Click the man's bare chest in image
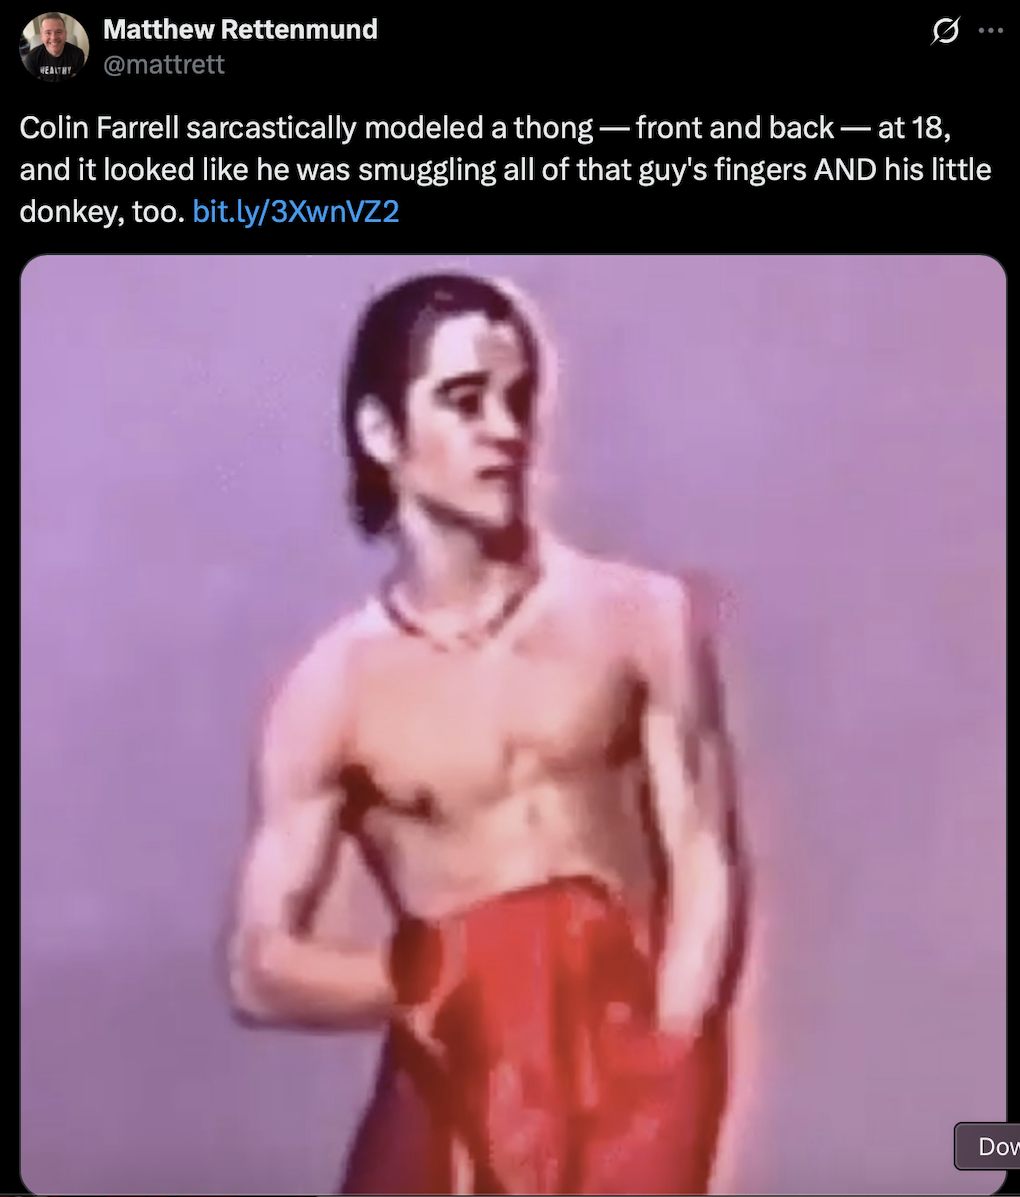Image resolution: width=1020 pixels, height=1197 pixels. (489, 733)
